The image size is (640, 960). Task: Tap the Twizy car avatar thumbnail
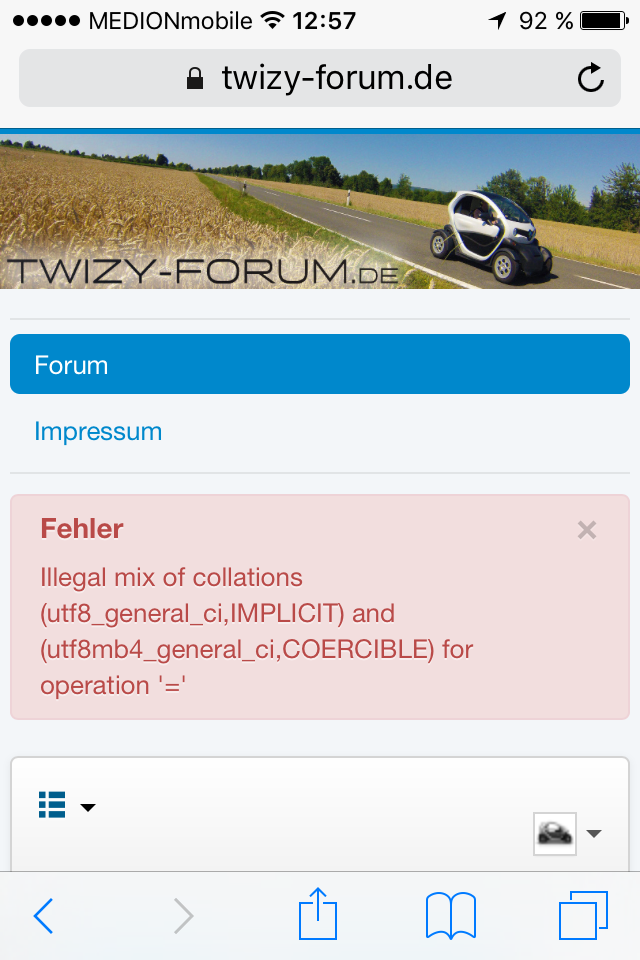[x=555, y=833]
